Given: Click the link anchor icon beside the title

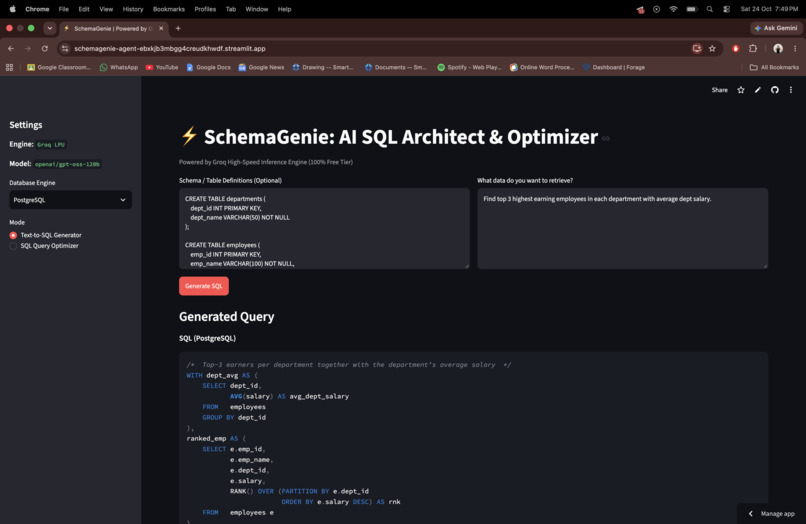Looking at the screenshot, I should pos(606,138).
